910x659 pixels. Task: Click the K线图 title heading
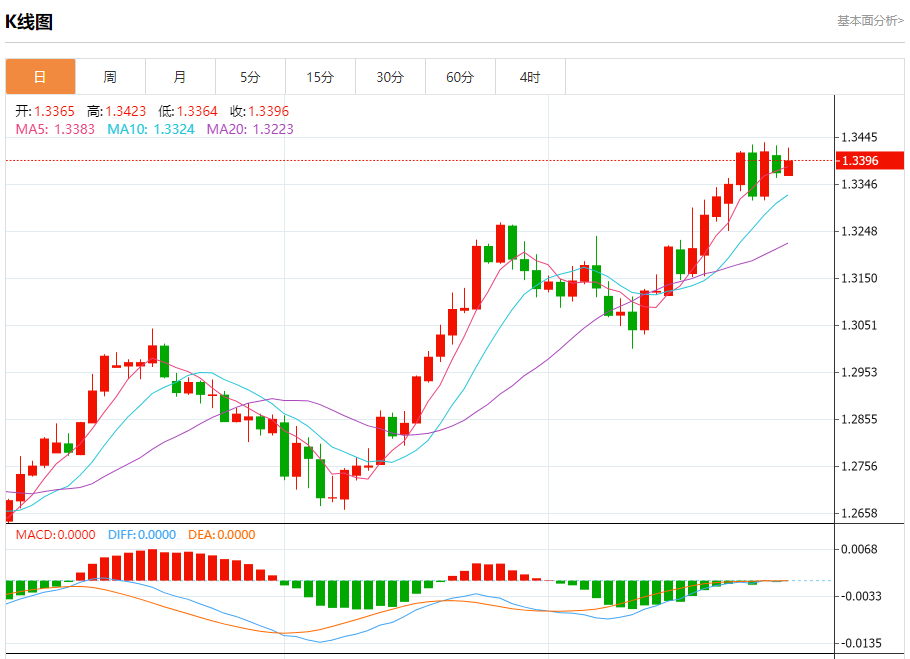pos(29,21)
